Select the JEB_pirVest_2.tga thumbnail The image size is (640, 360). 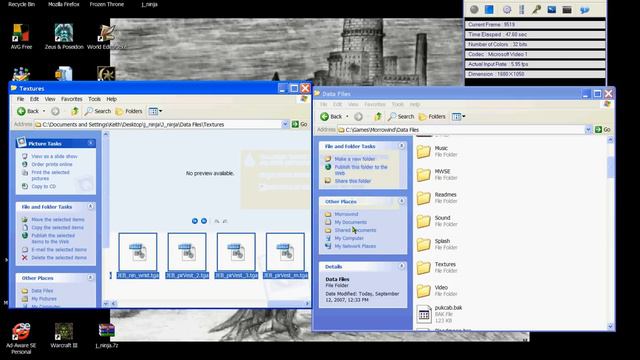pos(187,256)
